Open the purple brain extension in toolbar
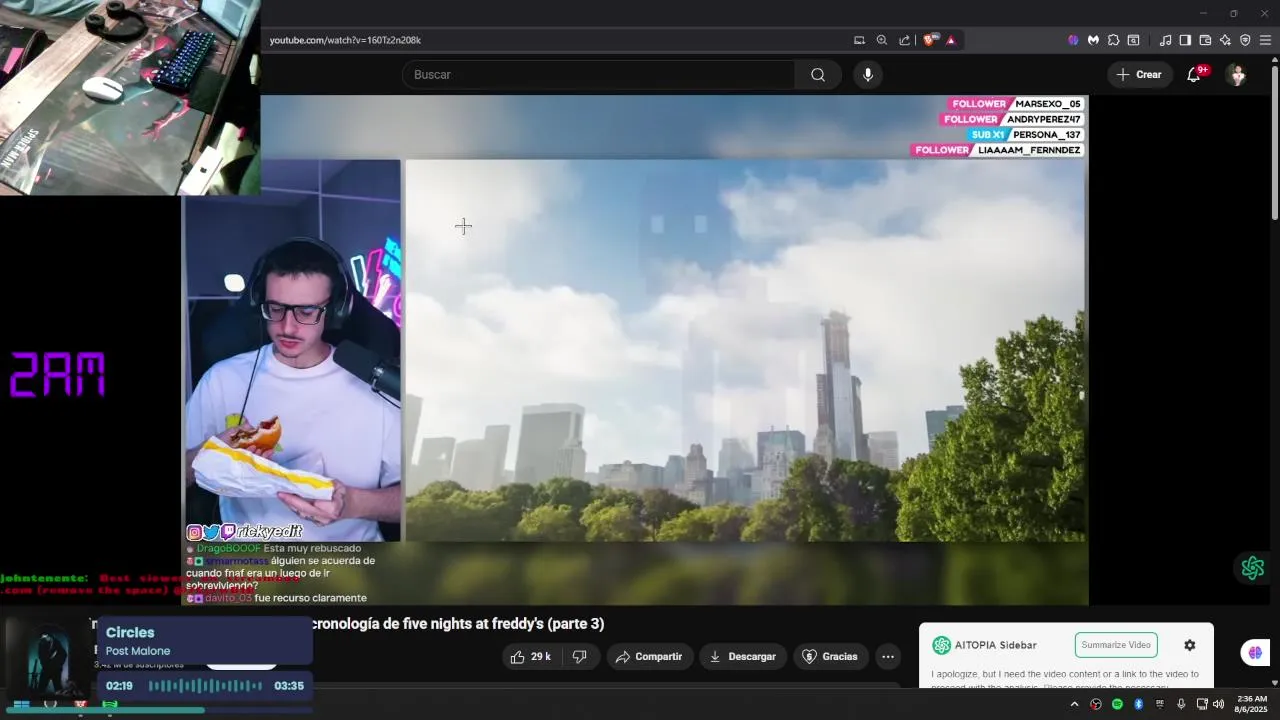The image size is (1280, 720). 1073,40
